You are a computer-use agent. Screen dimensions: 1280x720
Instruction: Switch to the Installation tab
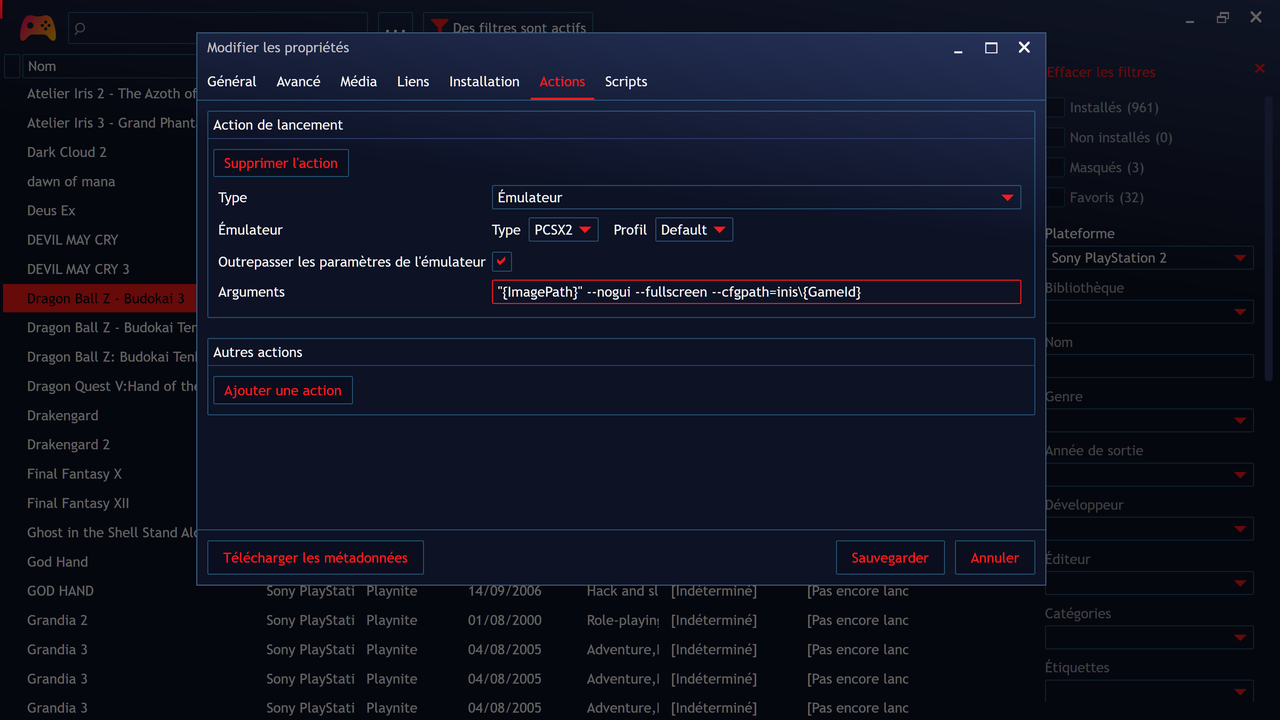pyautogui.click(x=484, y=82)
